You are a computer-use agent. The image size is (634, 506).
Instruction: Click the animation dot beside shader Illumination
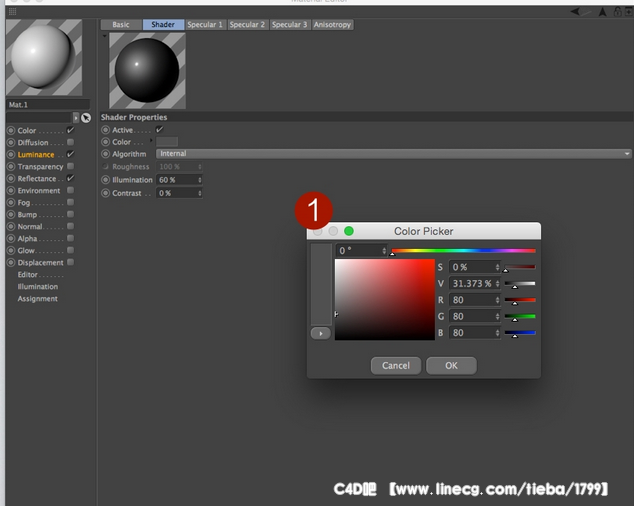point(106,180)
